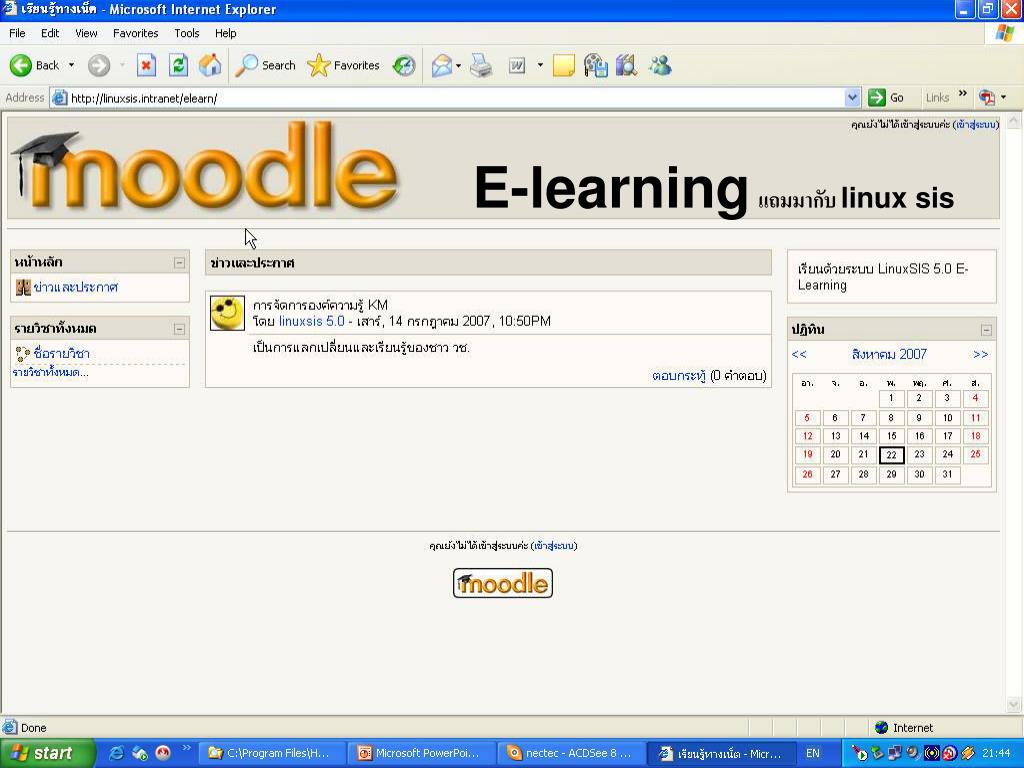1024x768 pixels.
Task: Collapse the รายวิชาทั้งหมด block
Action: tap(179, 329)
